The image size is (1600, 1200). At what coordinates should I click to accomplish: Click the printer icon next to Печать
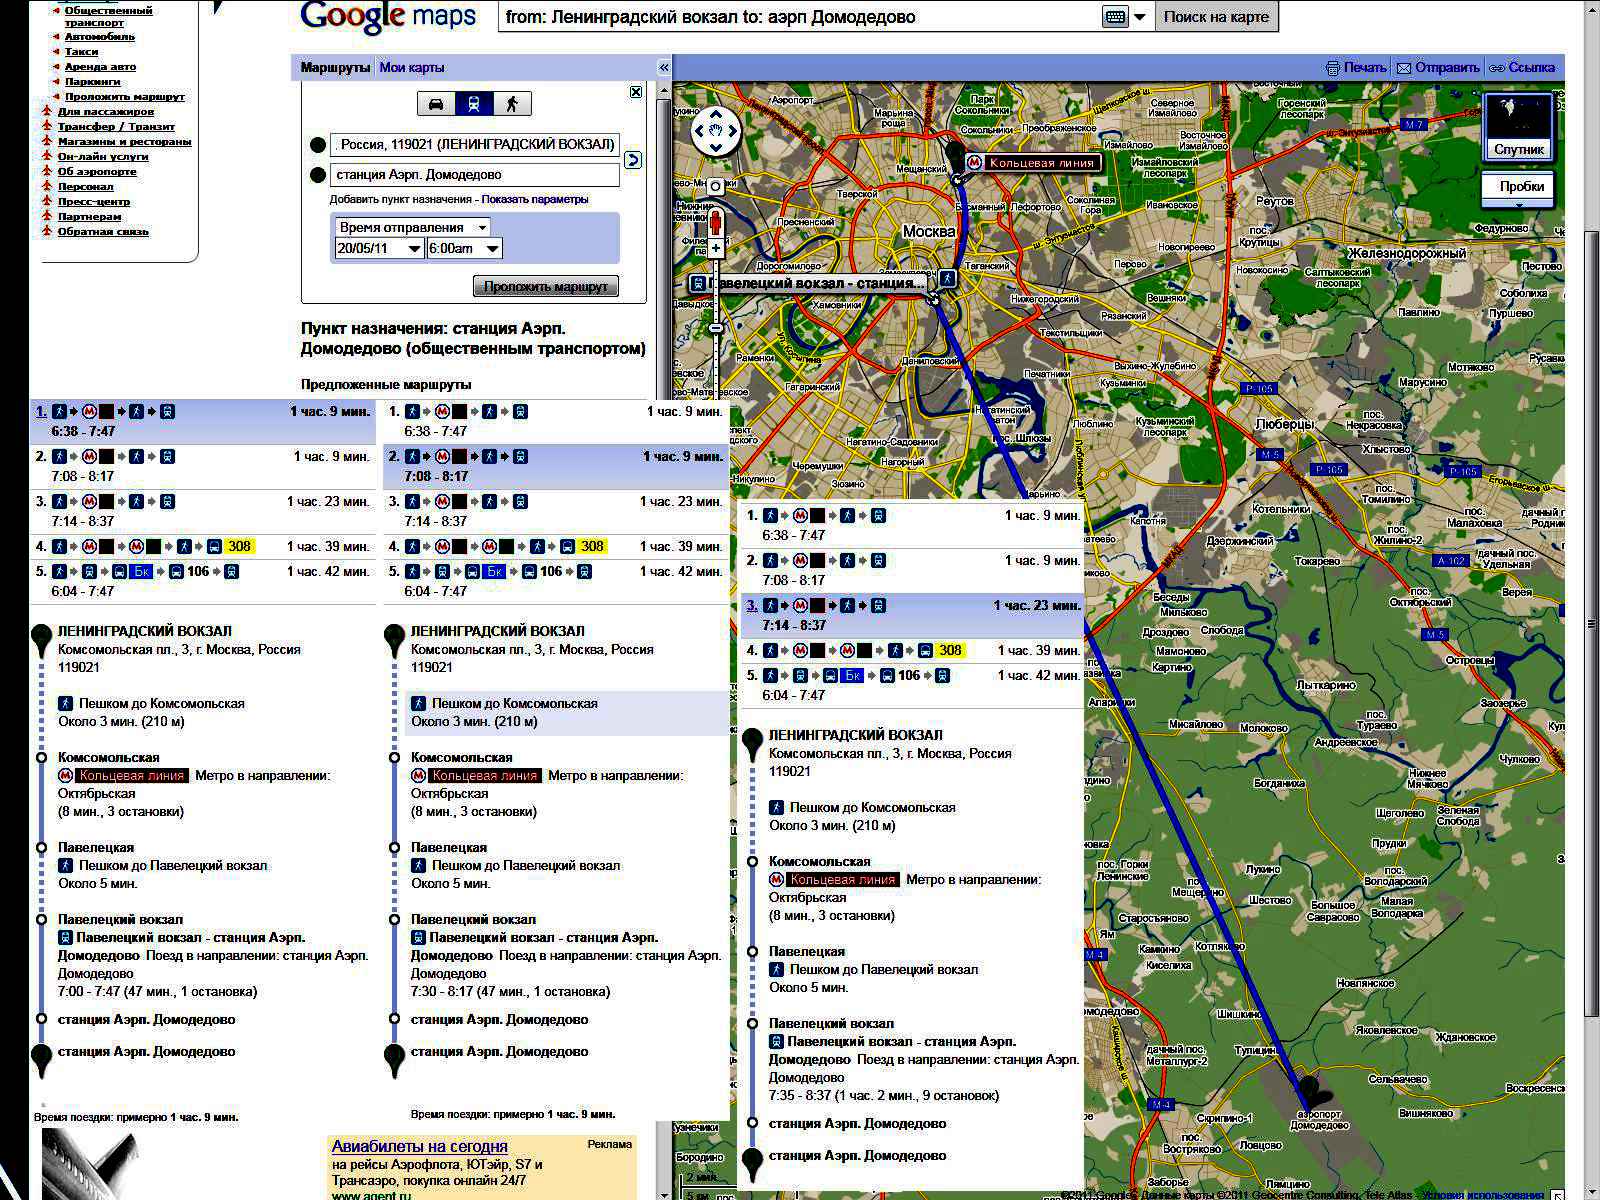click(x=1332, y=68)
